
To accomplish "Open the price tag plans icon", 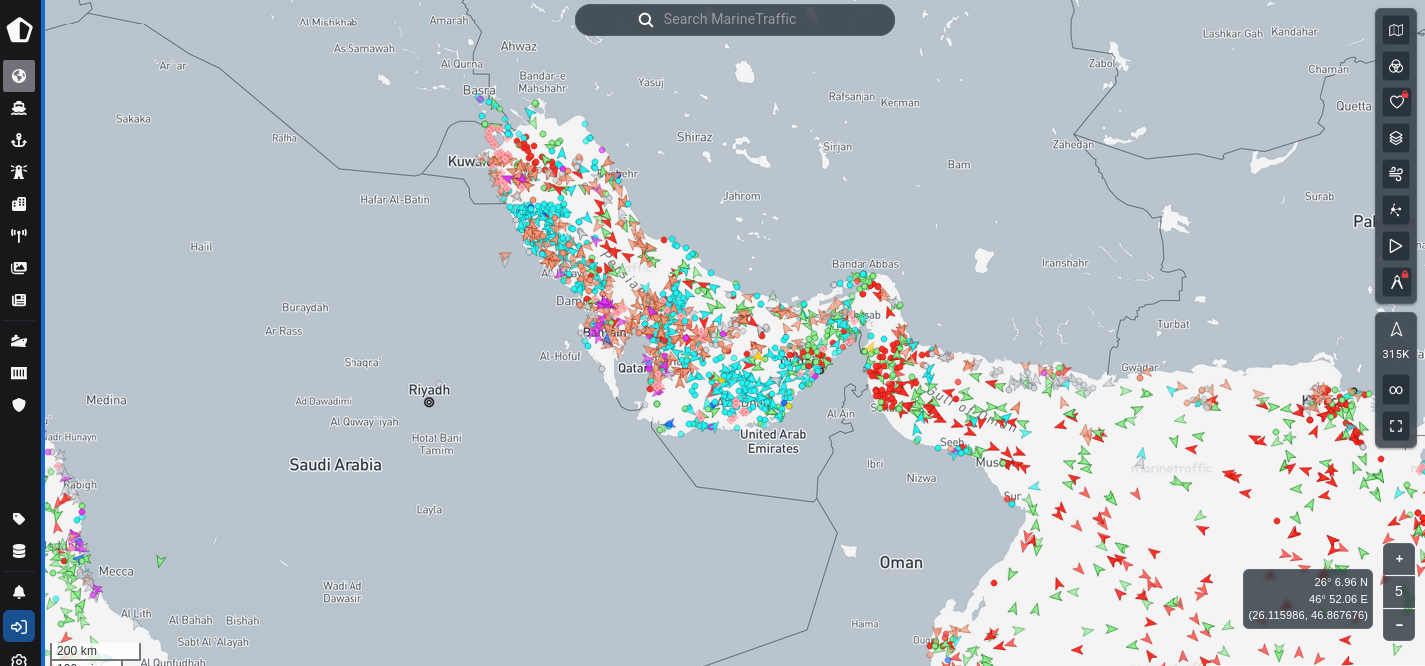I will click(19, 519).
